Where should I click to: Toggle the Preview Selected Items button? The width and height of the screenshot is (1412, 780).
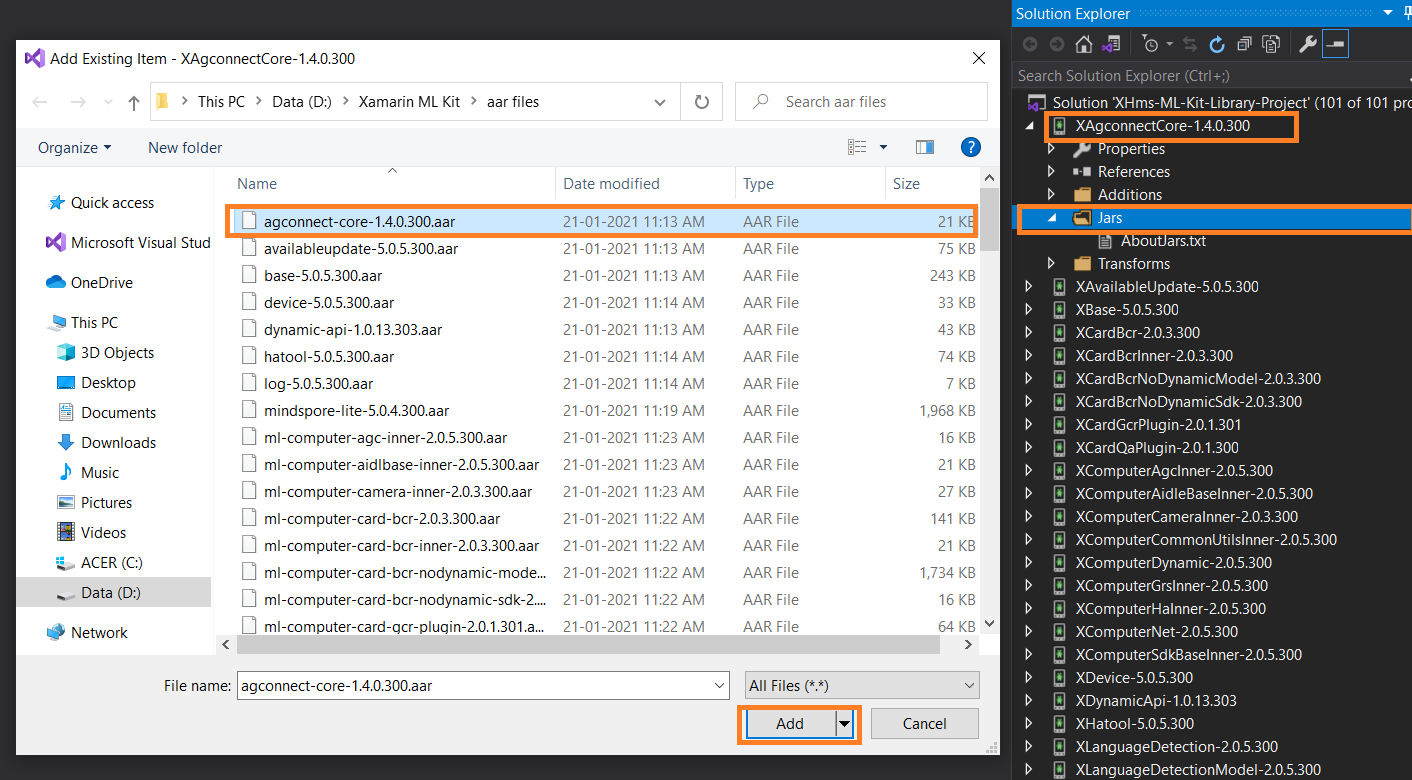point(1335,44)
